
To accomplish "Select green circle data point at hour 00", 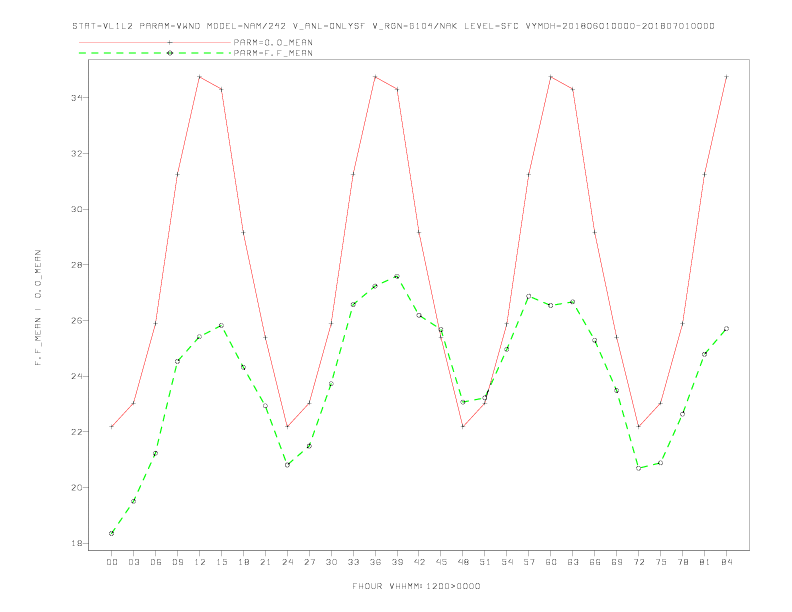I will (112, 533).
